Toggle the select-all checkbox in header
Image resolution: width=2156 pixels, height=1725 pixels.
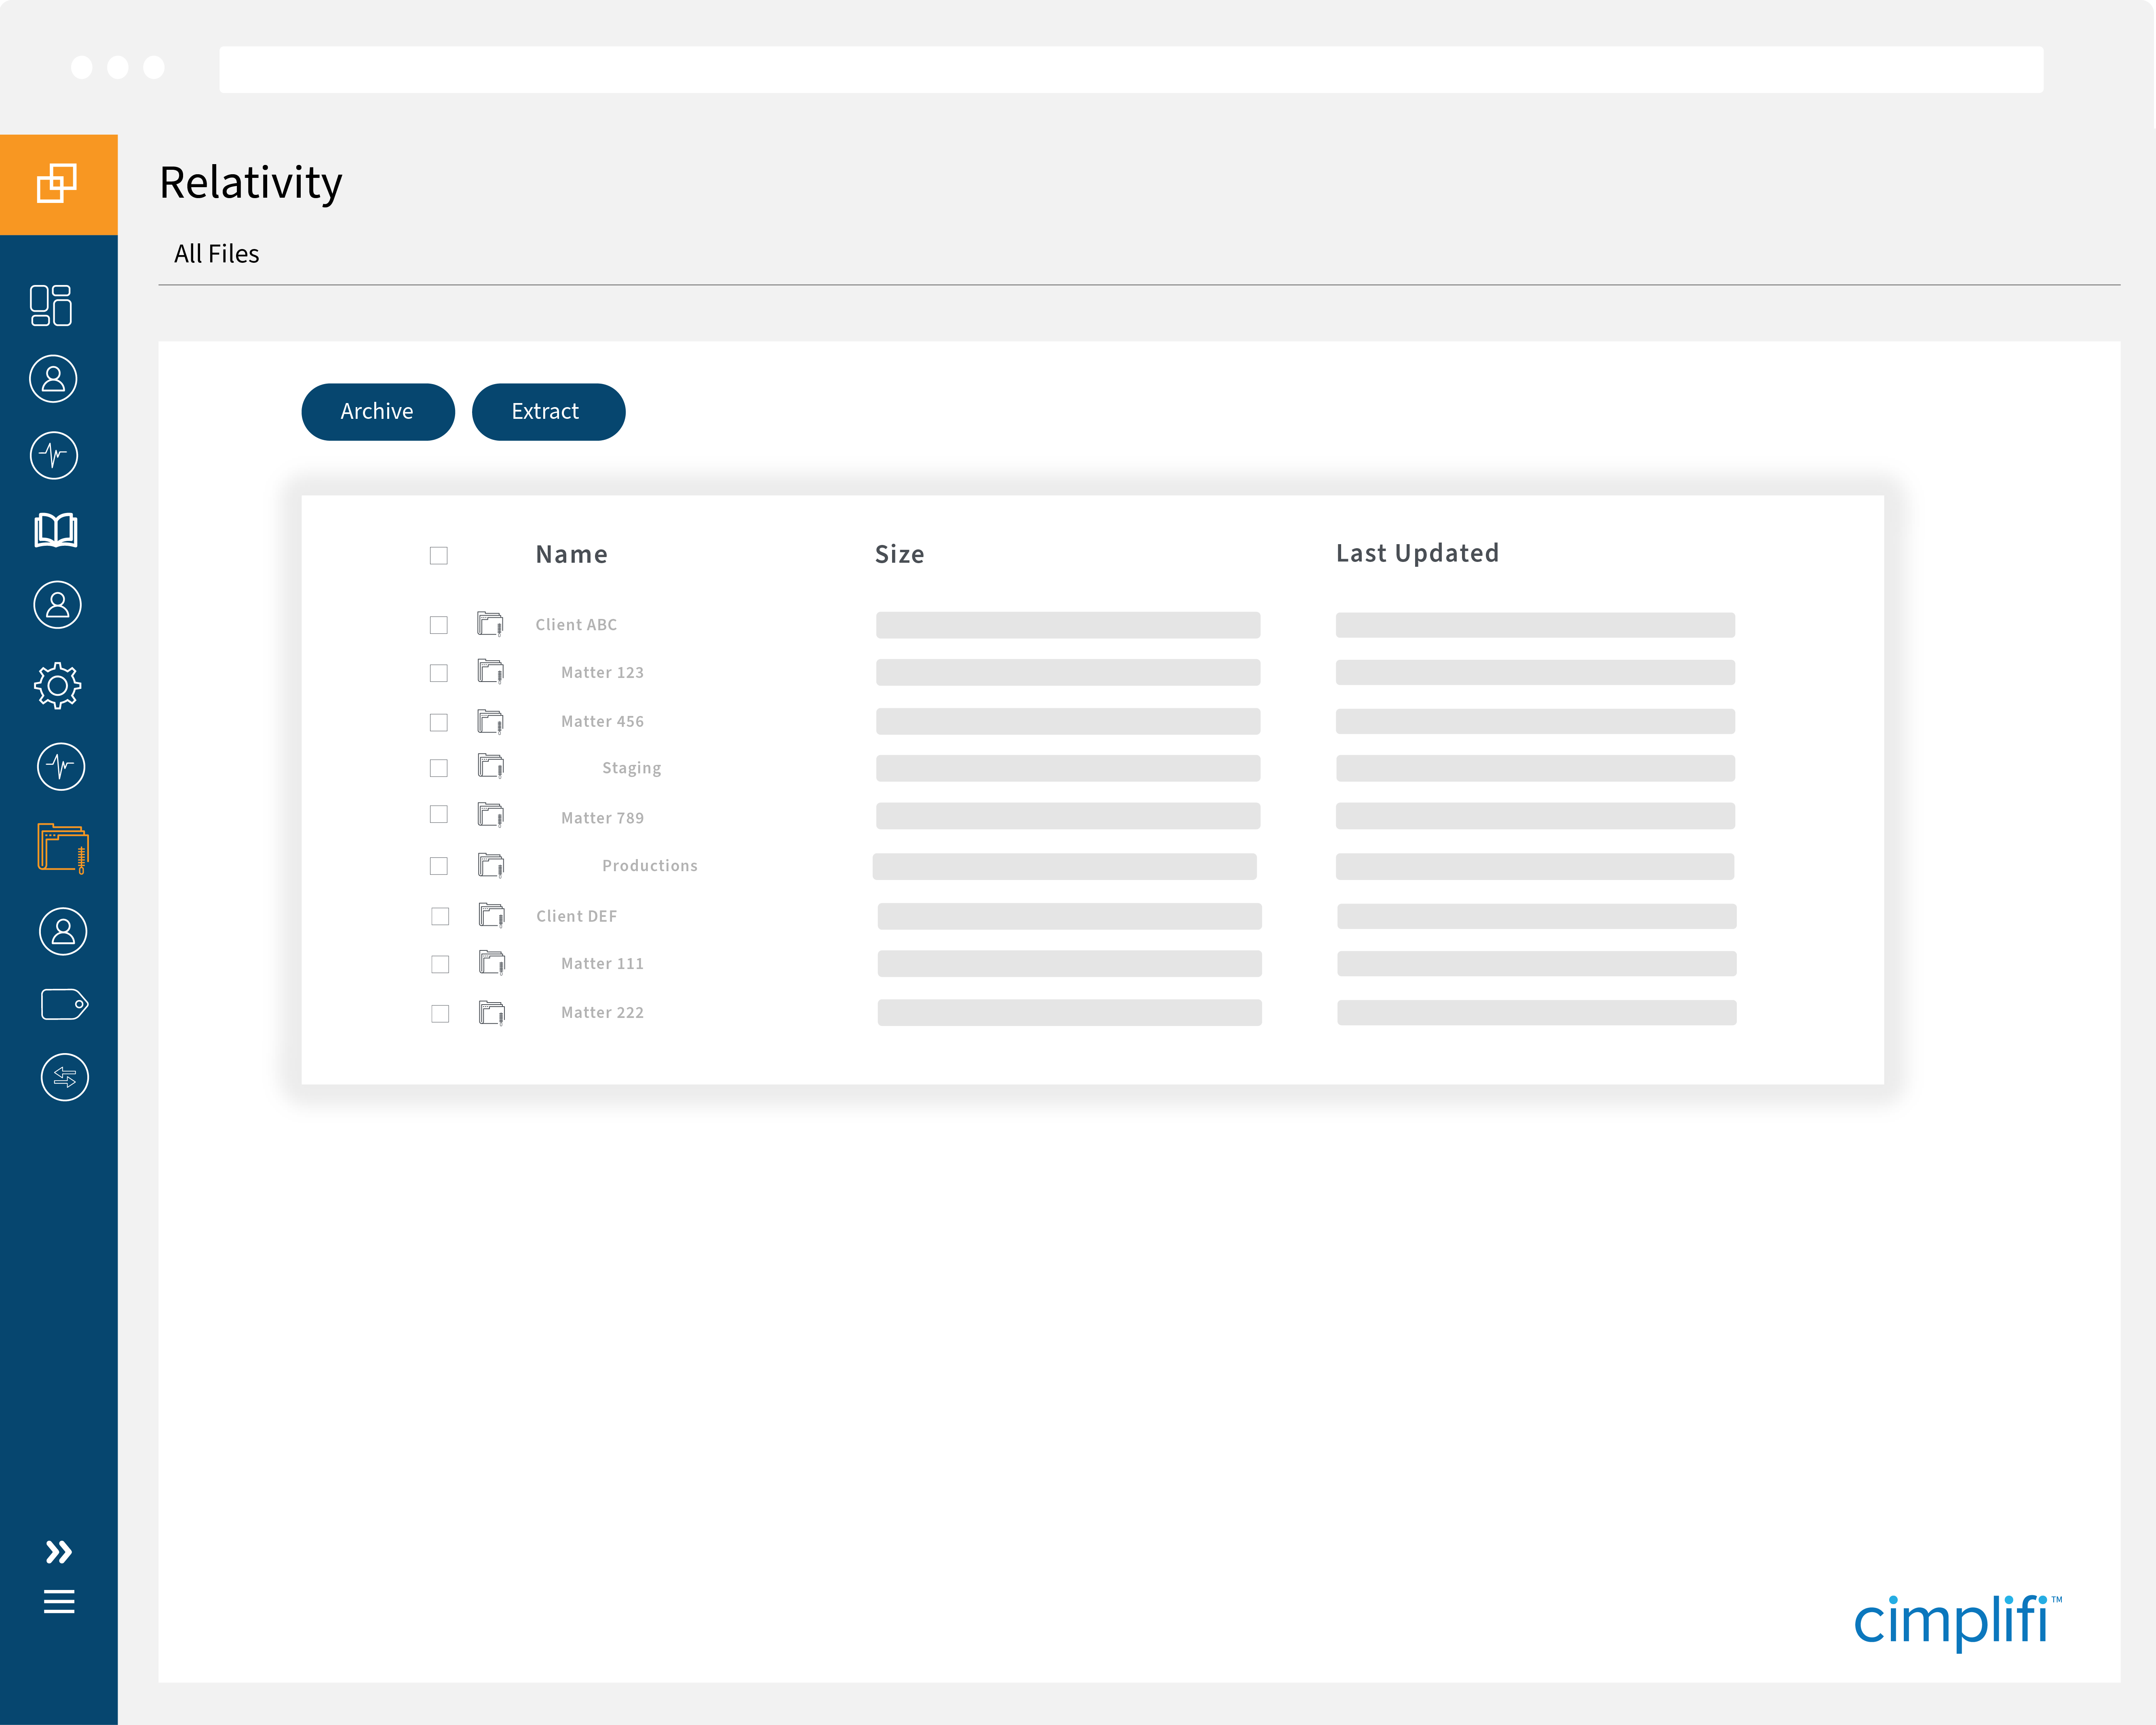click(439, 555)
